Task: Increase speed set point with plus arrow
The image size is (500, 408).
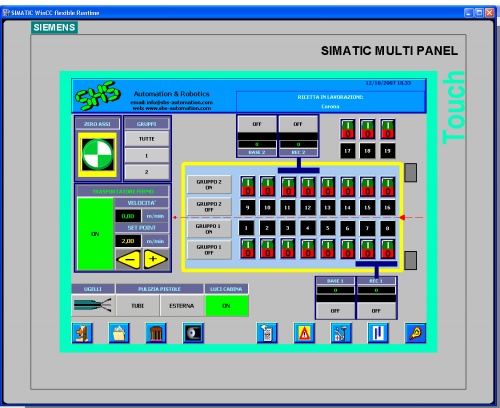Action: click(155, 259)
